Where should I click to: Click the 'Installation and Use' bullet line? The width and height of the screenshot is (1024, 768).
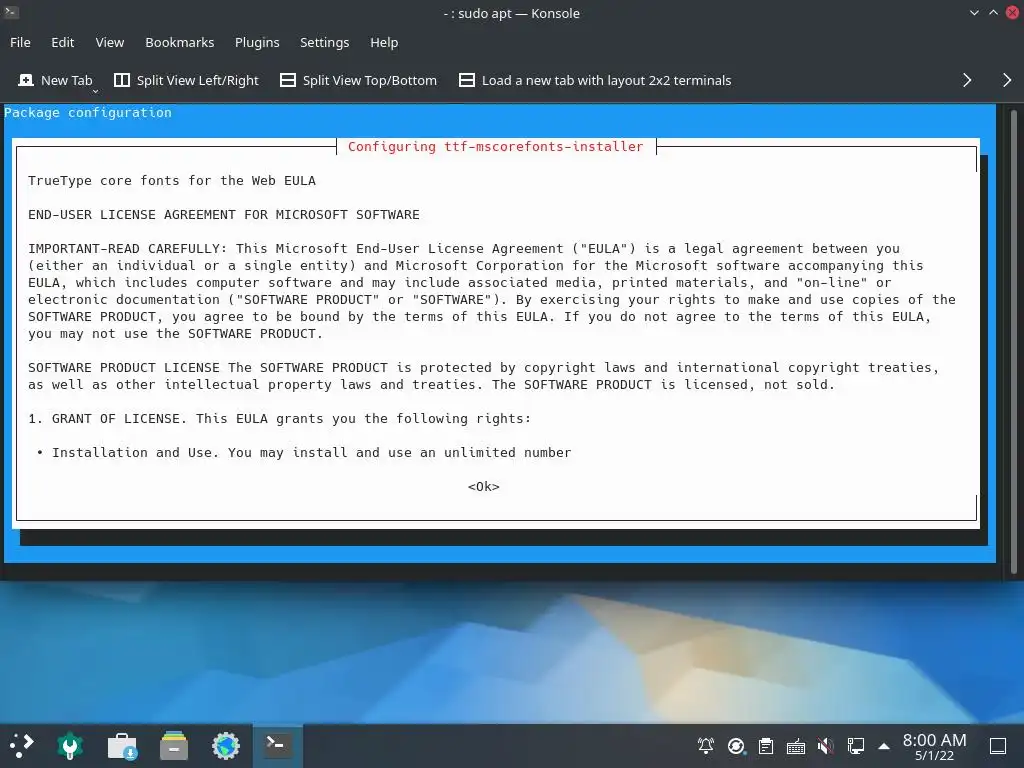tap(304, 453)
